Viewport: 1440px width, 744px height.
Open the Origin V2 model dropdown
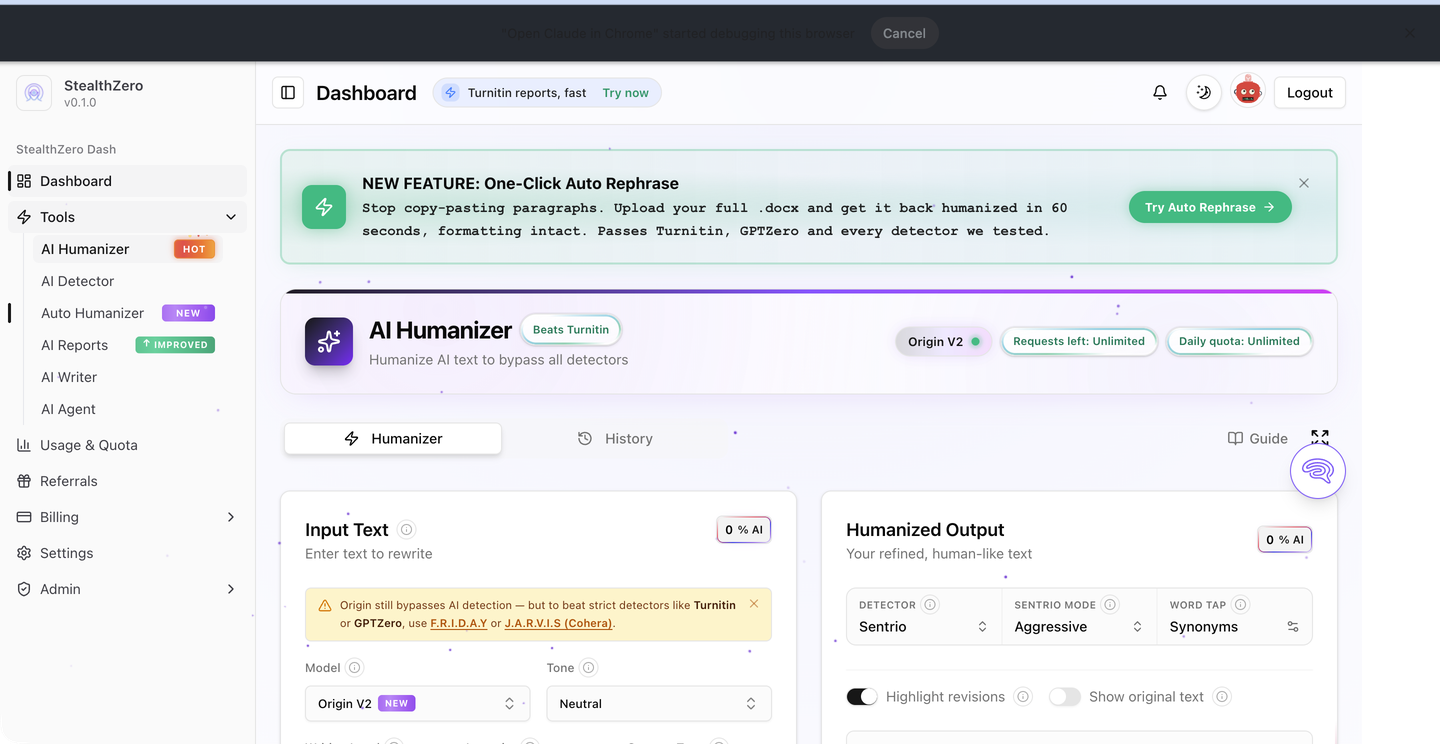click(x=418, y=704)
